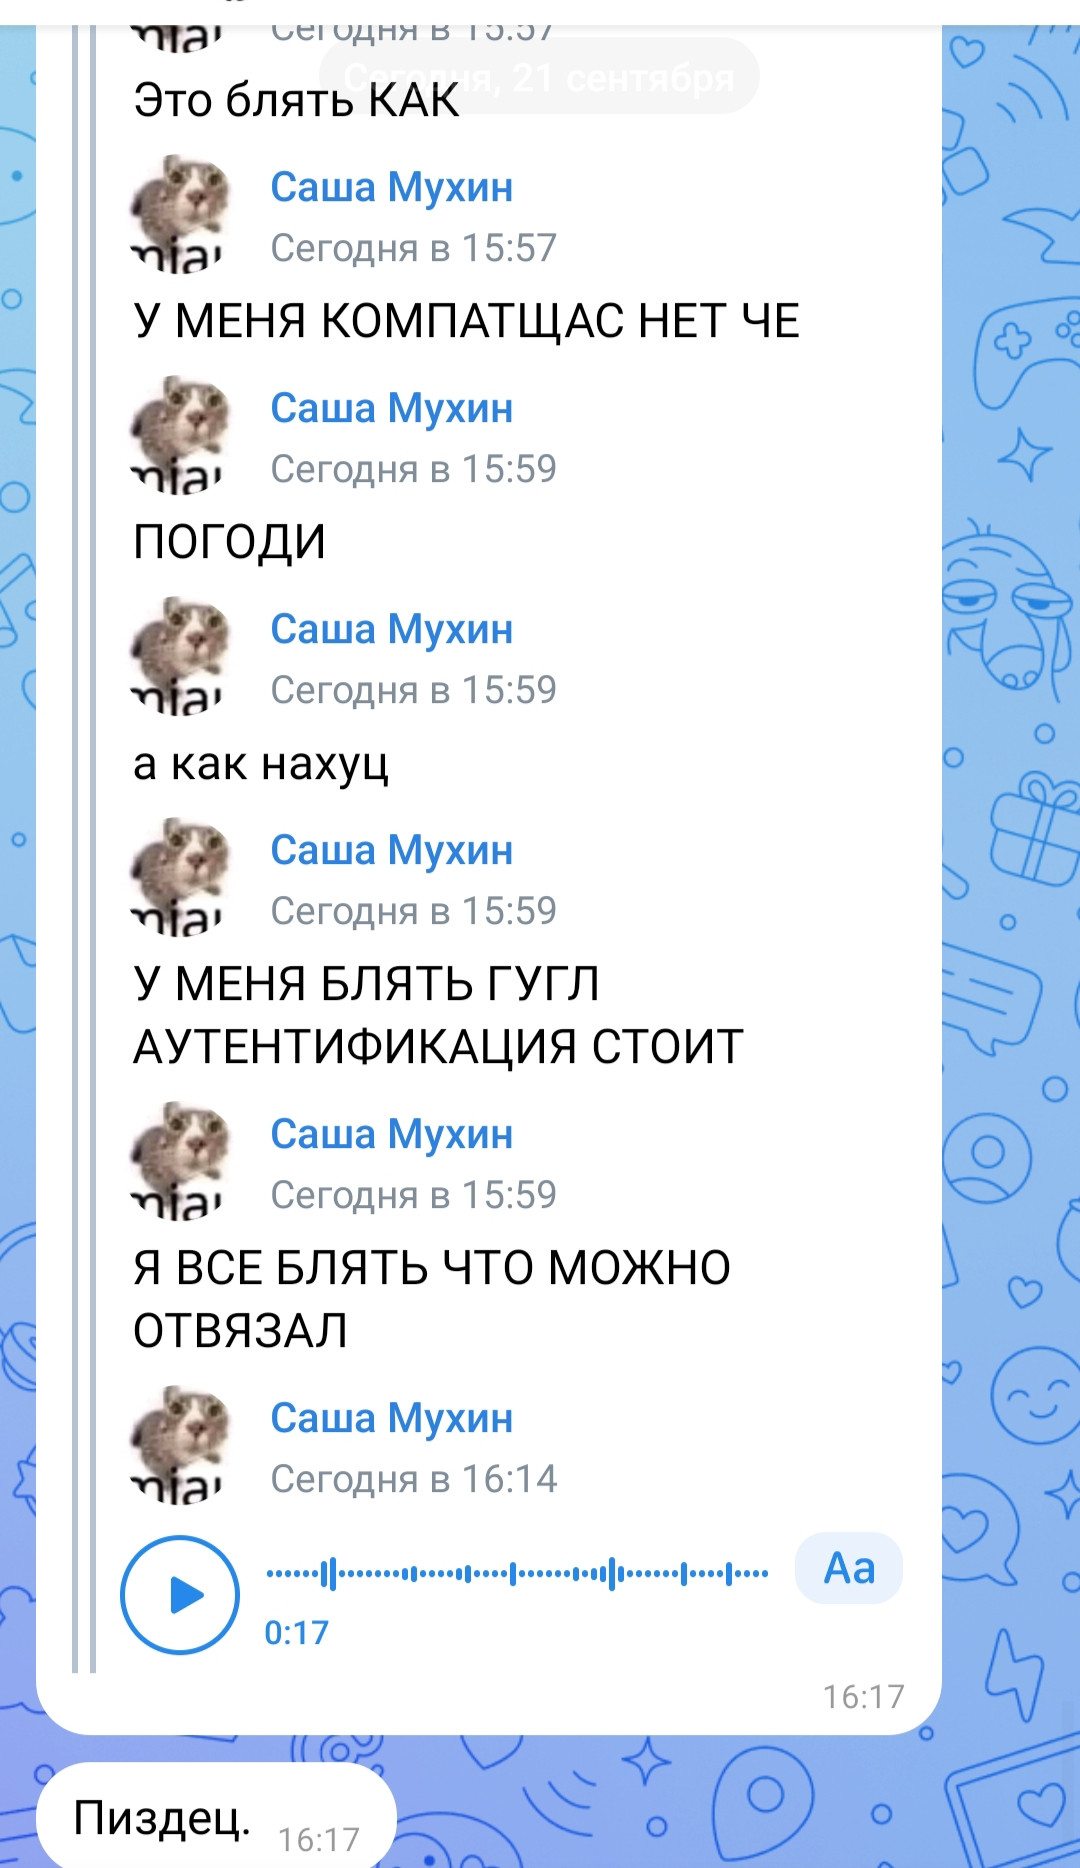Screen dimensions: 1080x1868
Task: Tap the 0:17 voice duration label
Action: click(x=296, y=1633)
